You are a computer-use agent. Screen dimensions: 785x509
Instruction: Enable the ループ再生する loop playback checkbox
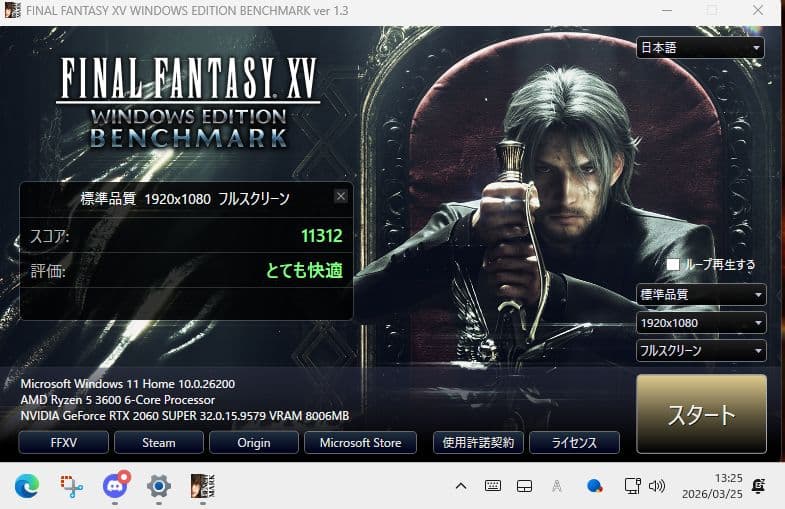673,264
